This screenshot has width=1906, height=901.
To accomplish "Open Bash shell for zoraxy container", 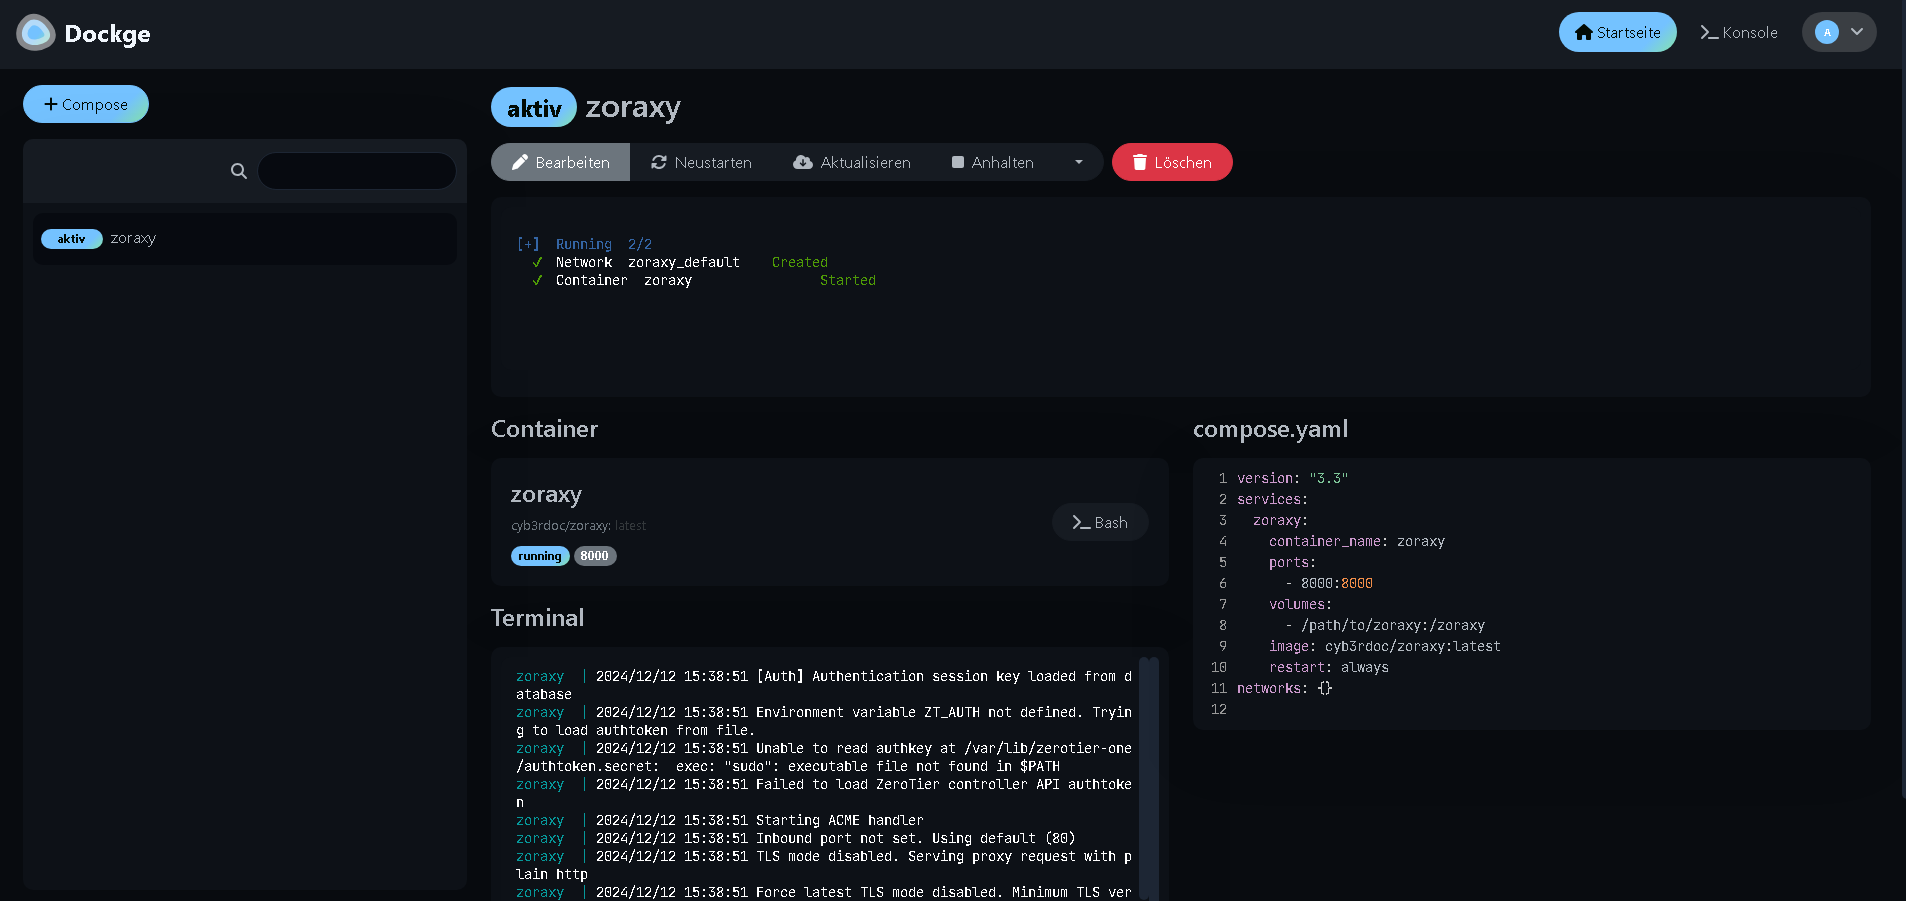I will (x=1100, y=522).
